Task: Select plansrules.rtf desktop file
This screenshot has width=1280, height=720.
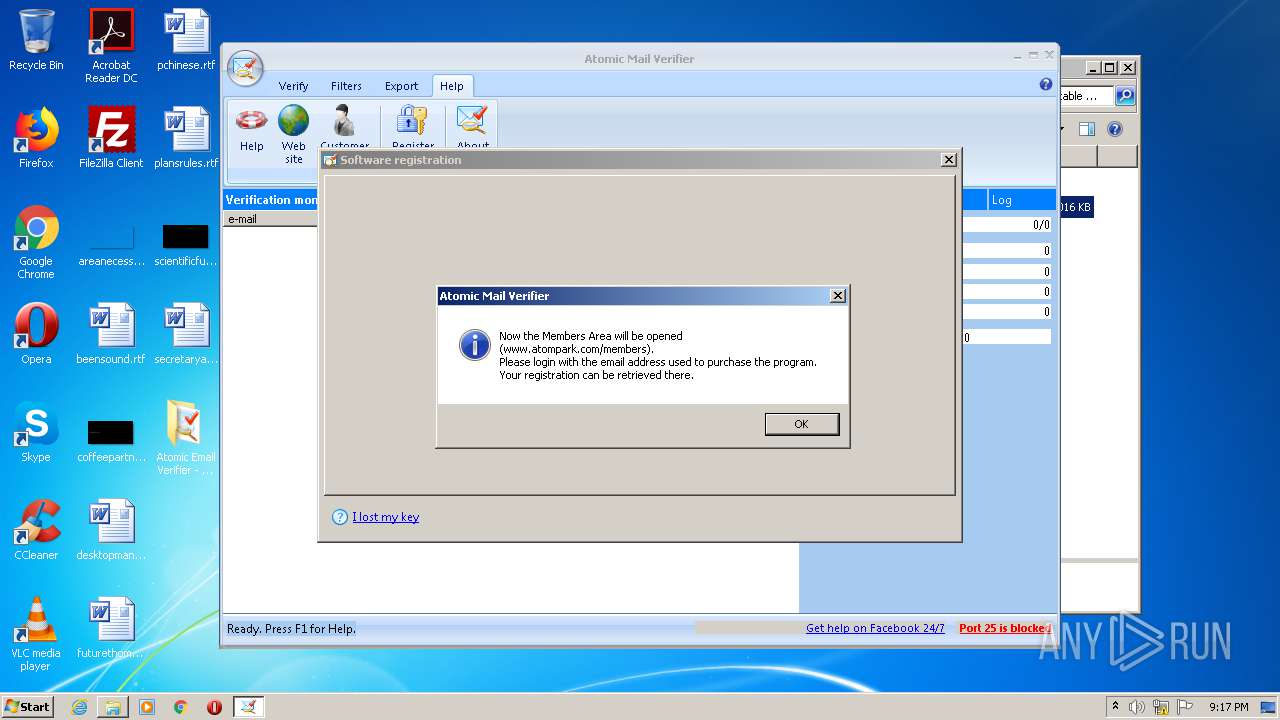Action: pos(186,137)
